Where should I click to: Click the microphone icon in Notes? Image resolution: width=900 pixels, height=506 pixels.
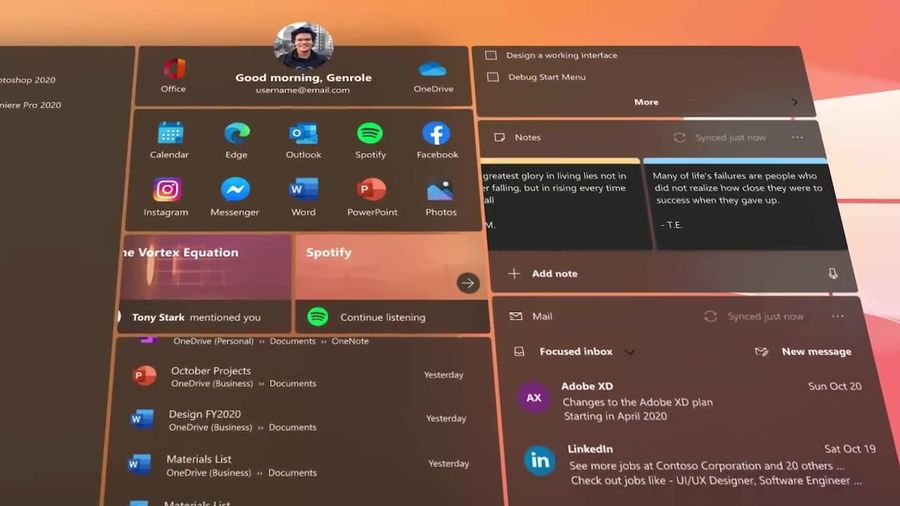(833, 274)
